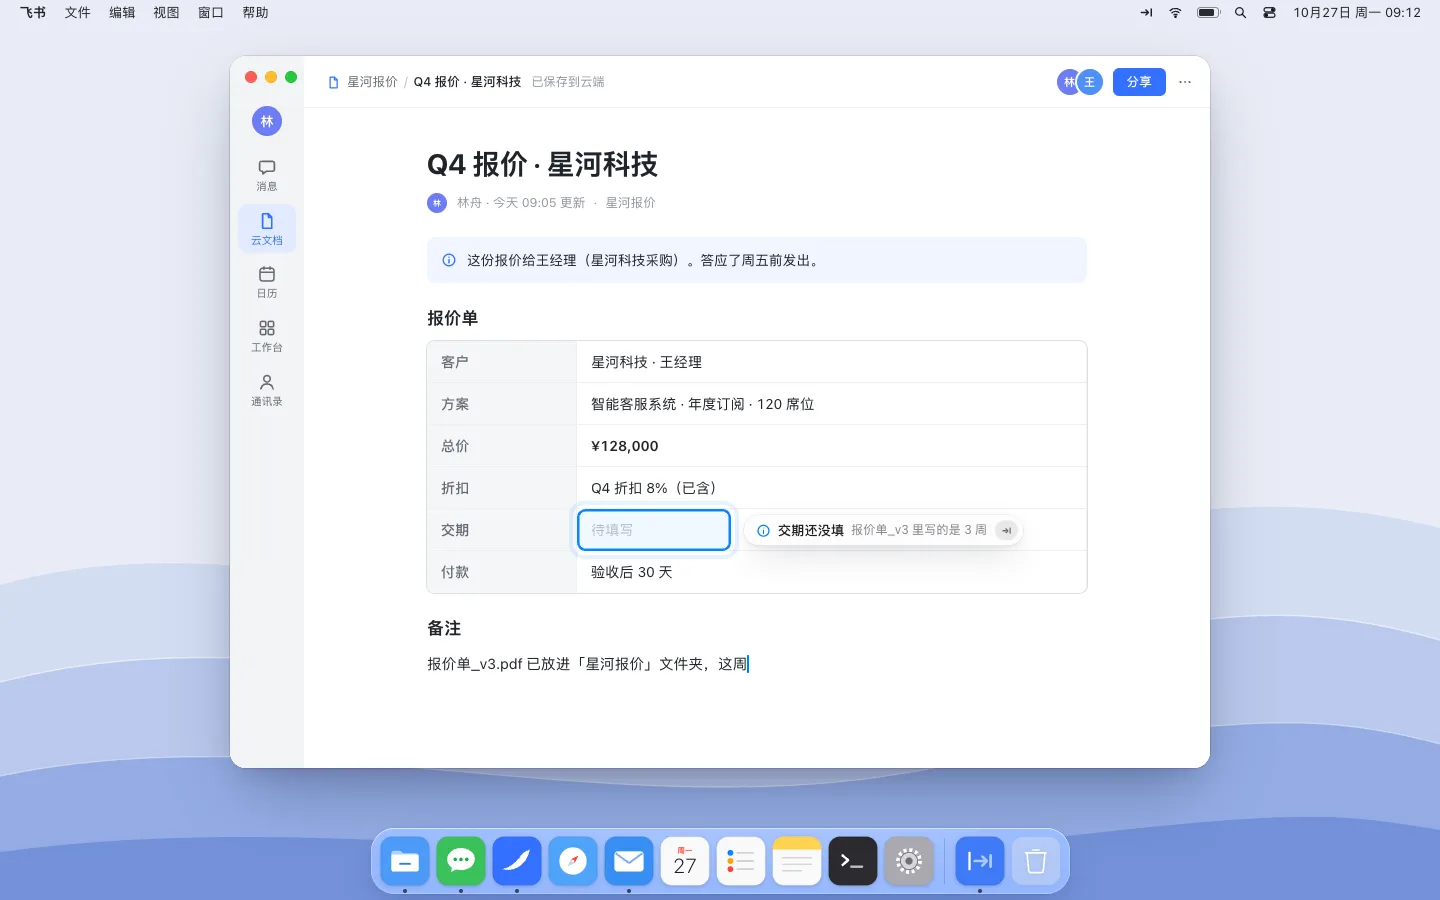Open the 消息 messages sidebar icon
Screen dimensions: 1440x900
(x=267, y=175)
